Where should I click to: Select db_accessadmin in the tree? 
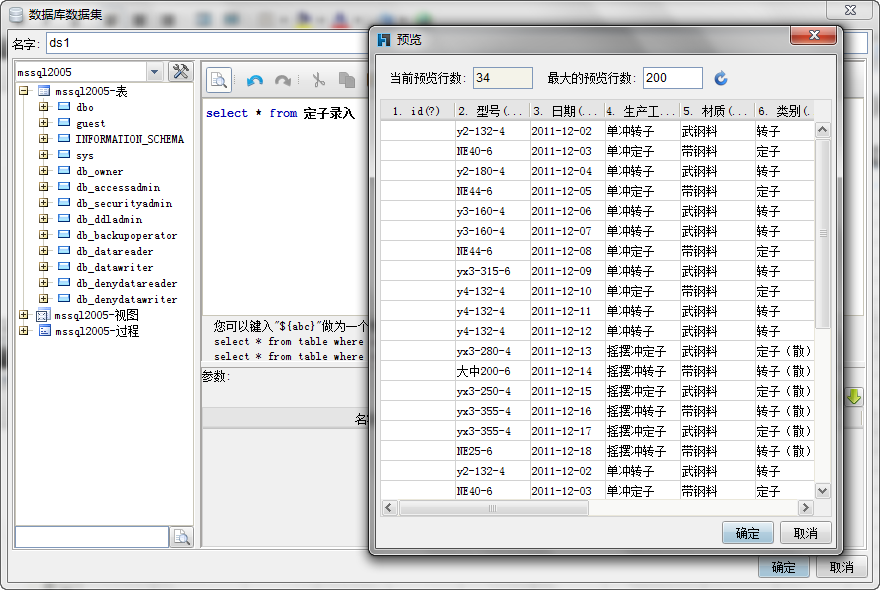(118, 187)
